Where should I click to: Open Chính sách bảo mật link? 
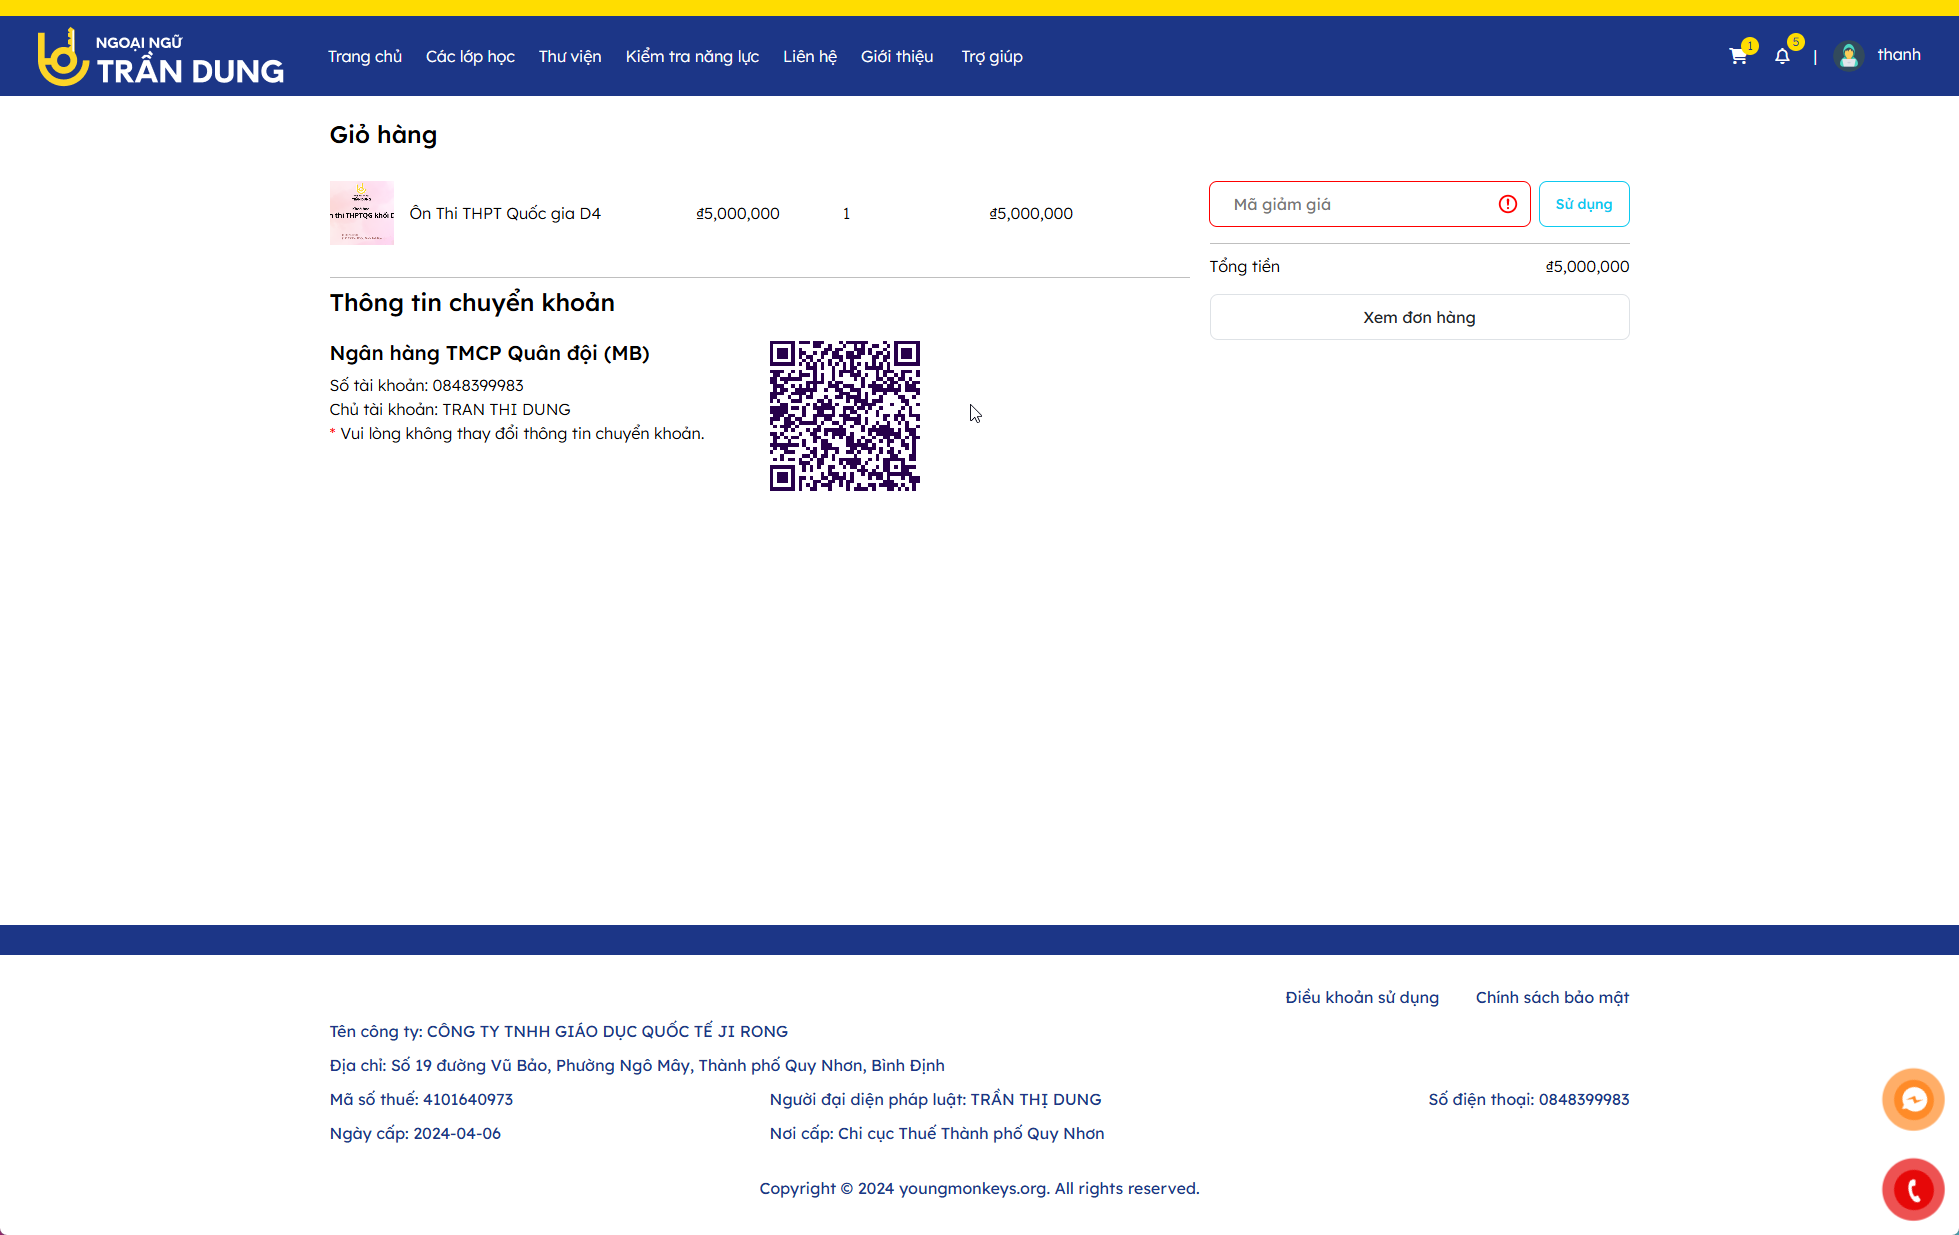click(x=1553, y=997)
